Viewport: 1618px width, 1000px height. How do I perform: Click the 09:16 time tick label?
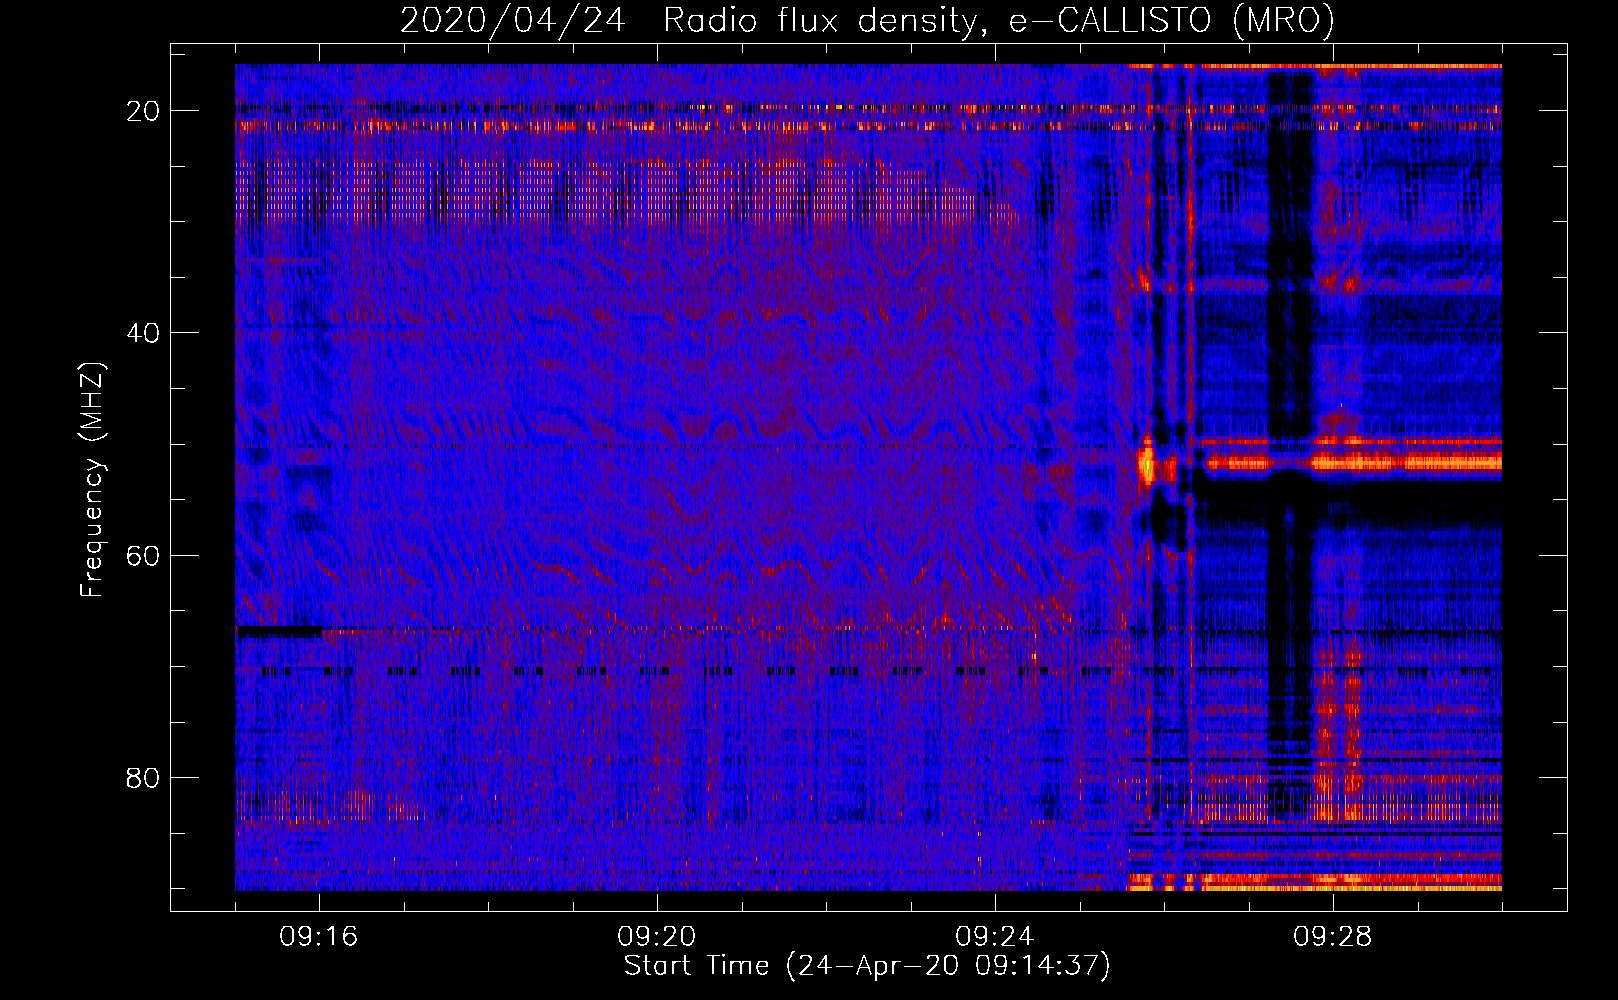pos(319,937)
